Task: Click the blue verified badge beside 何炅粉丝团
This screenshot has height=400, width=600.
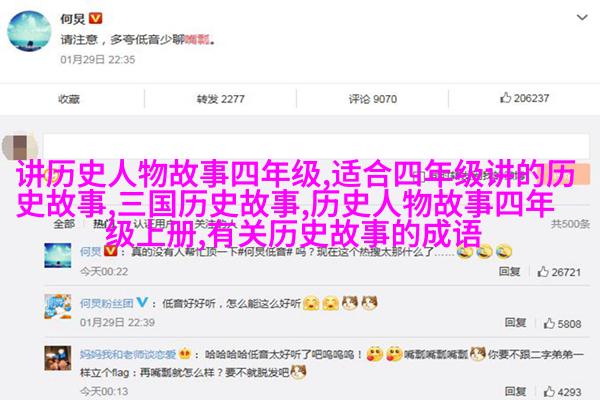Action: click(142, 302)
